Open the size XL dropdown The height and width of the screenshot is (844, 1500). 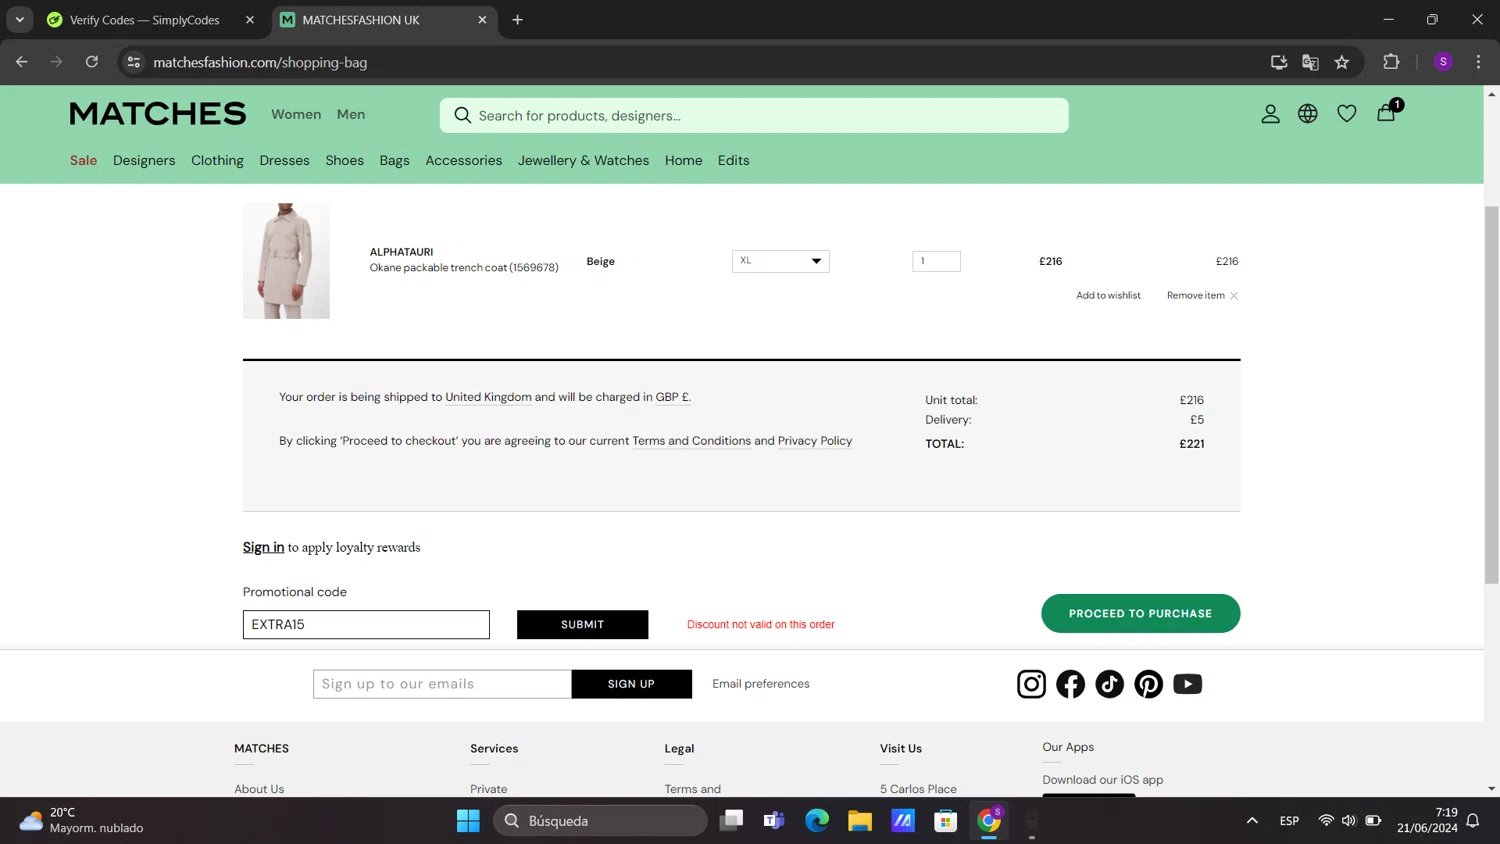[780, 261]
